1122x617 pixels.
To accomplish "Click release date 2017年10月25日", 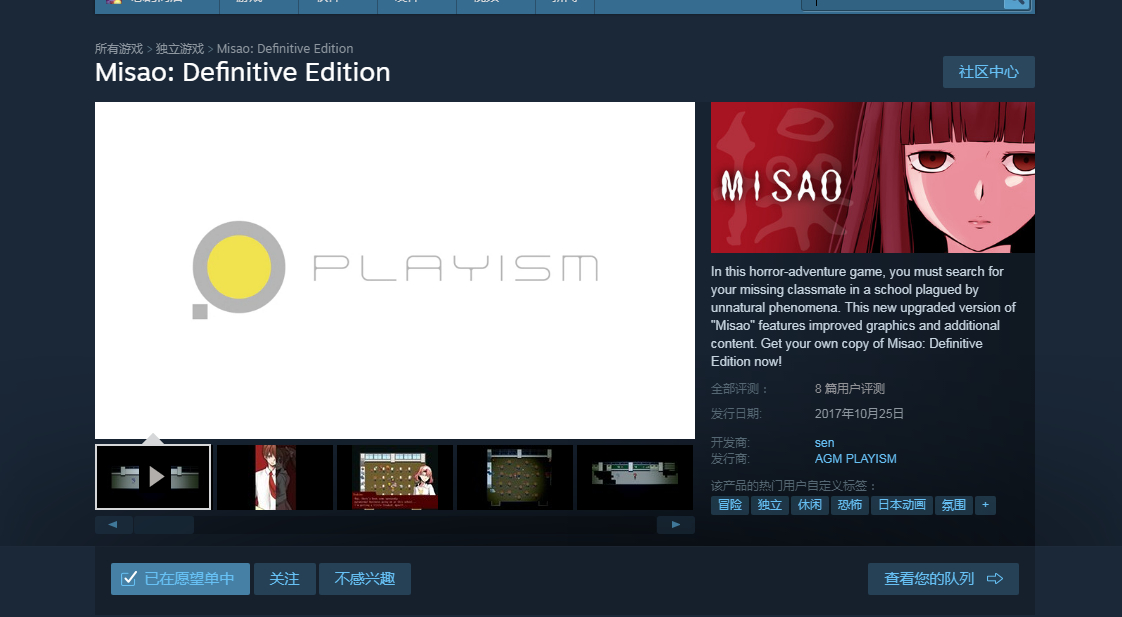I will coord(859,414).
